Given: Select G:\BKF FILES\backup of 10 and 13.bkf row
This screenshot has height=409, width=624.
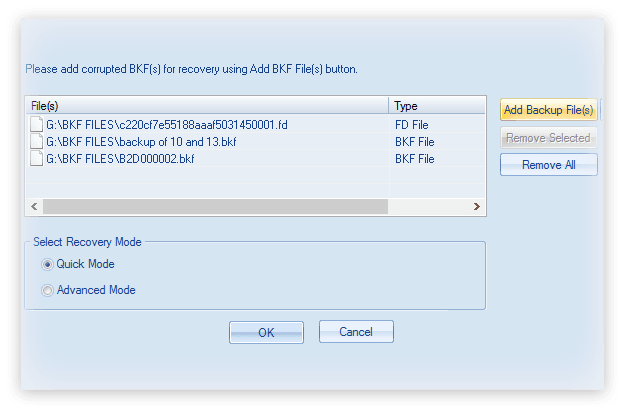Looking at the screenshot, I should 255,142.
